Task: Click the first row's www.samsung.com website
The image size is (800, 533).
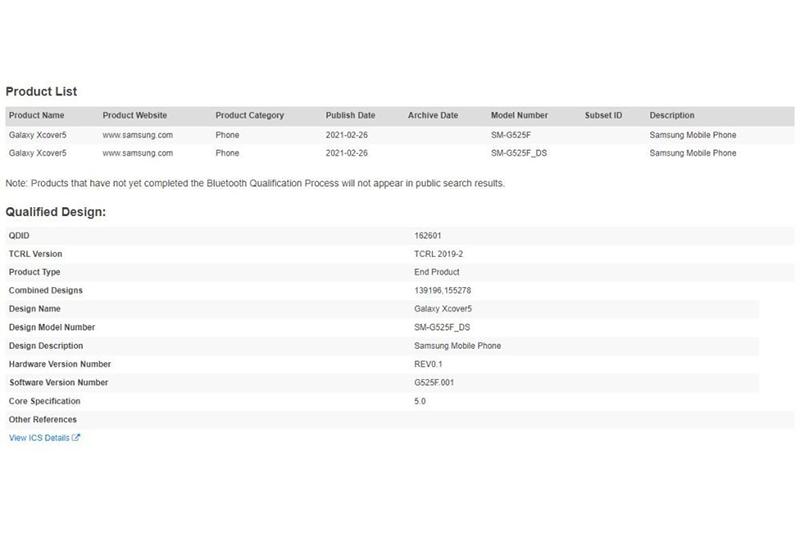Action: [x=138, y=135]
